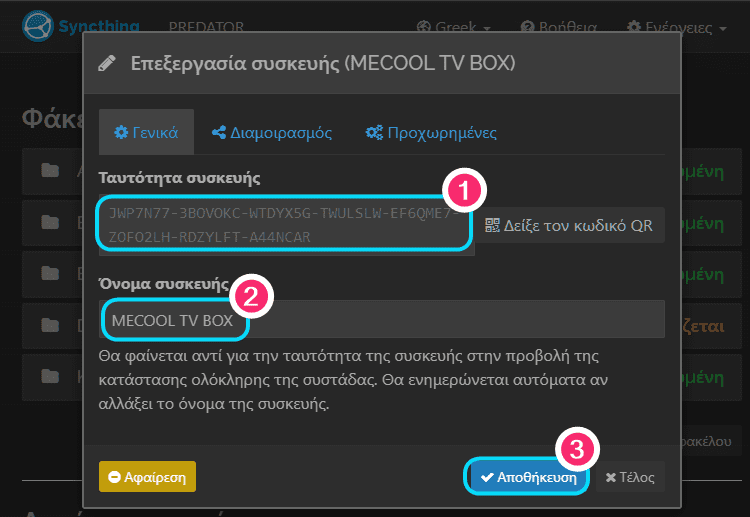Open the Ενέργειες actions dropdown
750x517 pixels.
[677, 27]
